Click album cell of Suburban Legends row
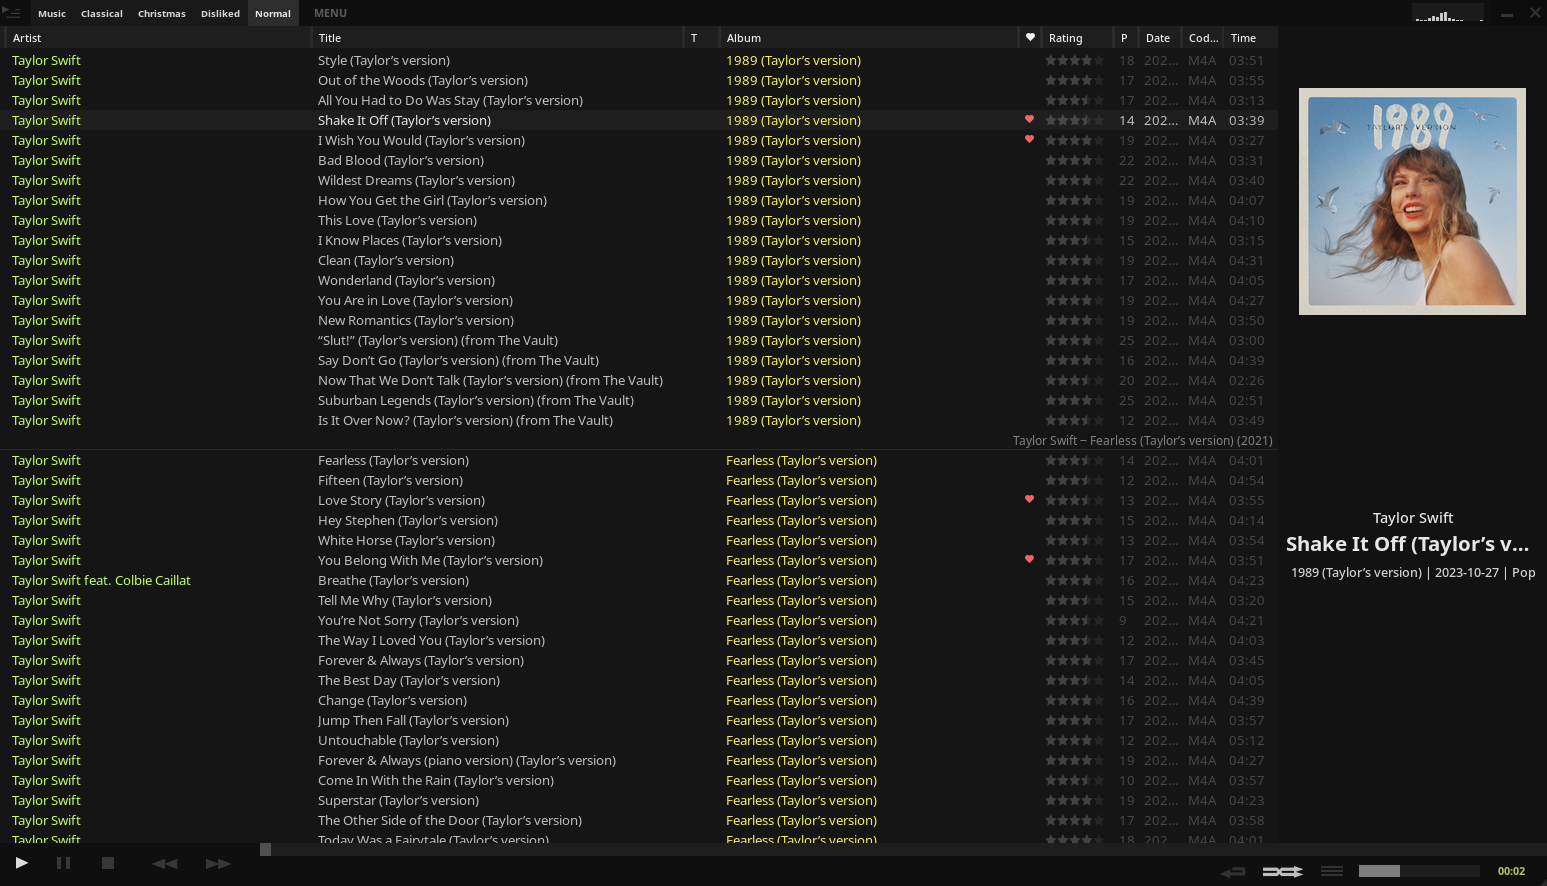The image size is (1547, 886). click(793, 400)
